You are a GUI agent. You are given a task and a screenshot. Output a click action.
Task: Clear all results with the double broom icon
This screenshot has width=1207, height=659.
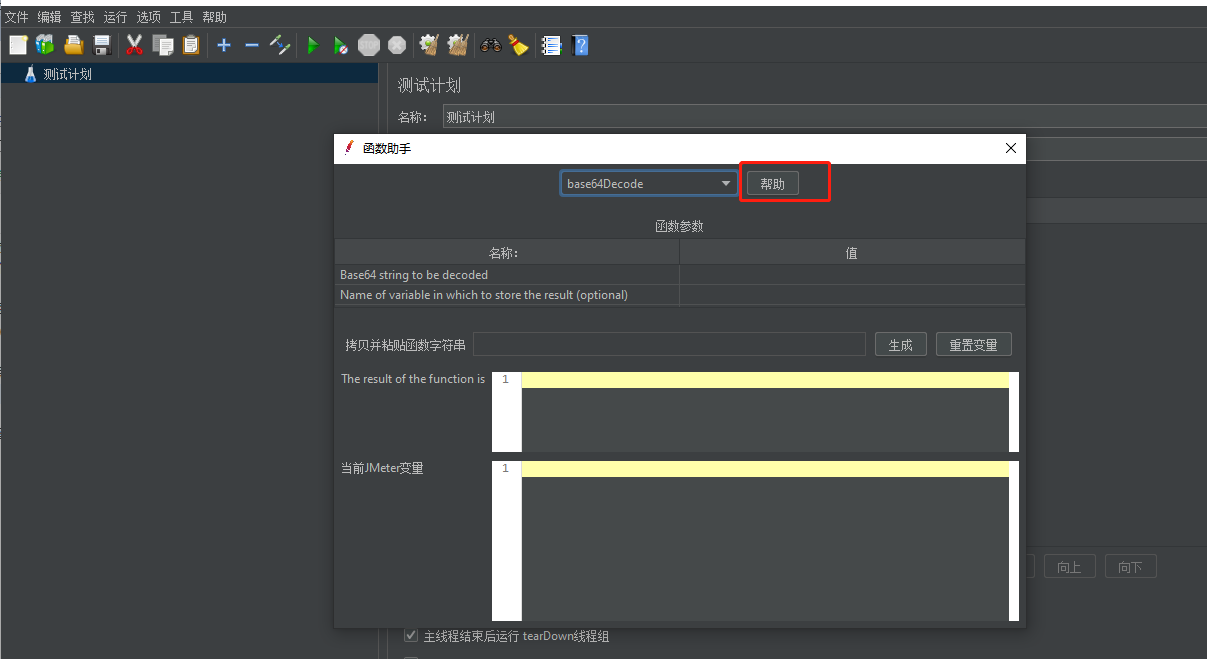(x=458, y=45)
